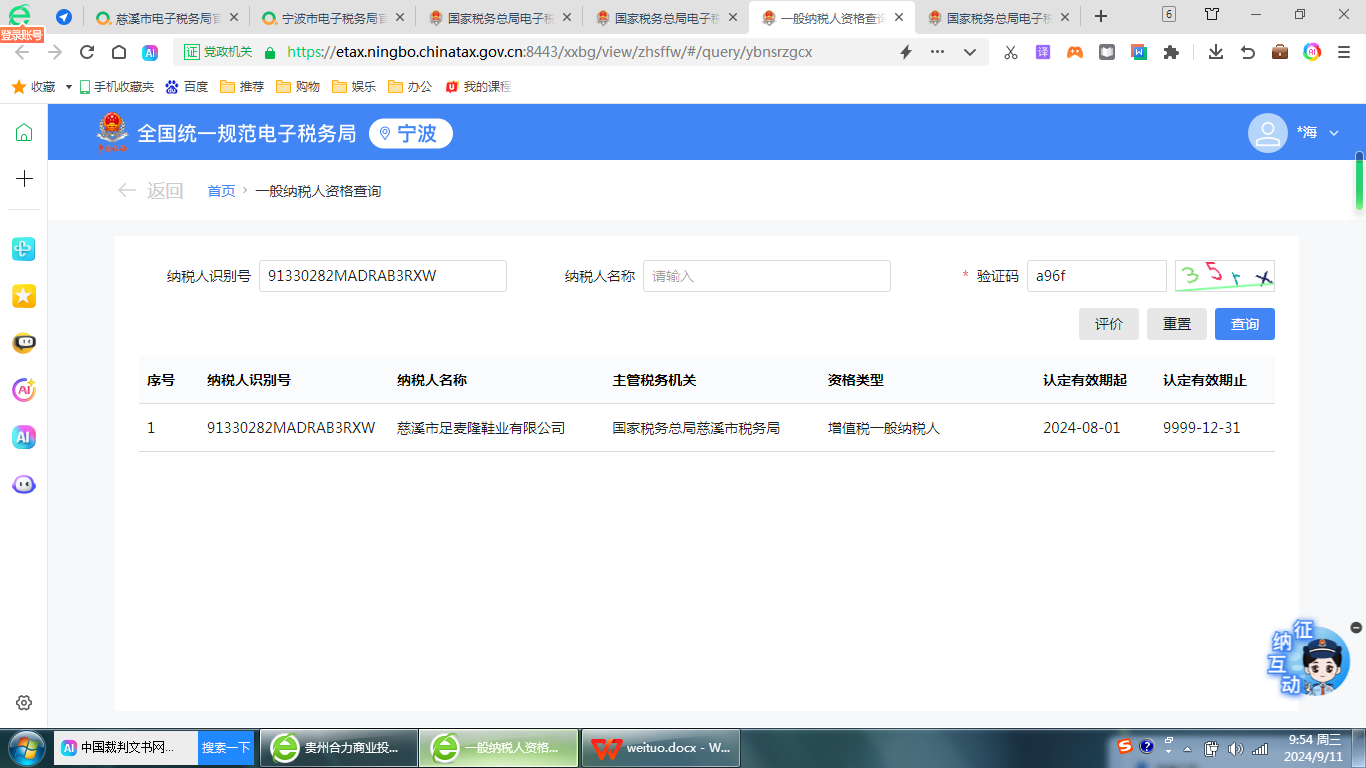Click the puzzle piece extensions icon
Viewport: 1366px width, 768px height.
click(1171, 52)
